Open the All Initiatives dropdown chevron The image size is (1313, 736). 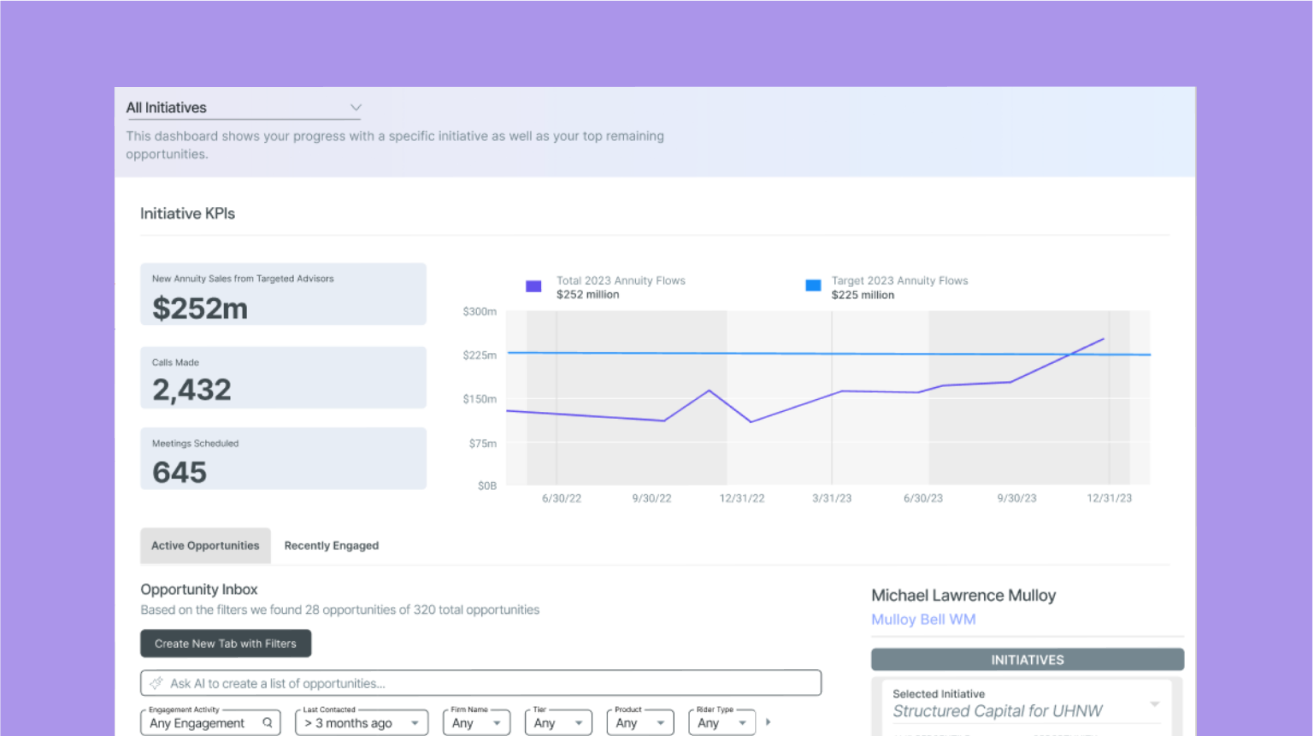pyautogui.click(x=355, y=108)
